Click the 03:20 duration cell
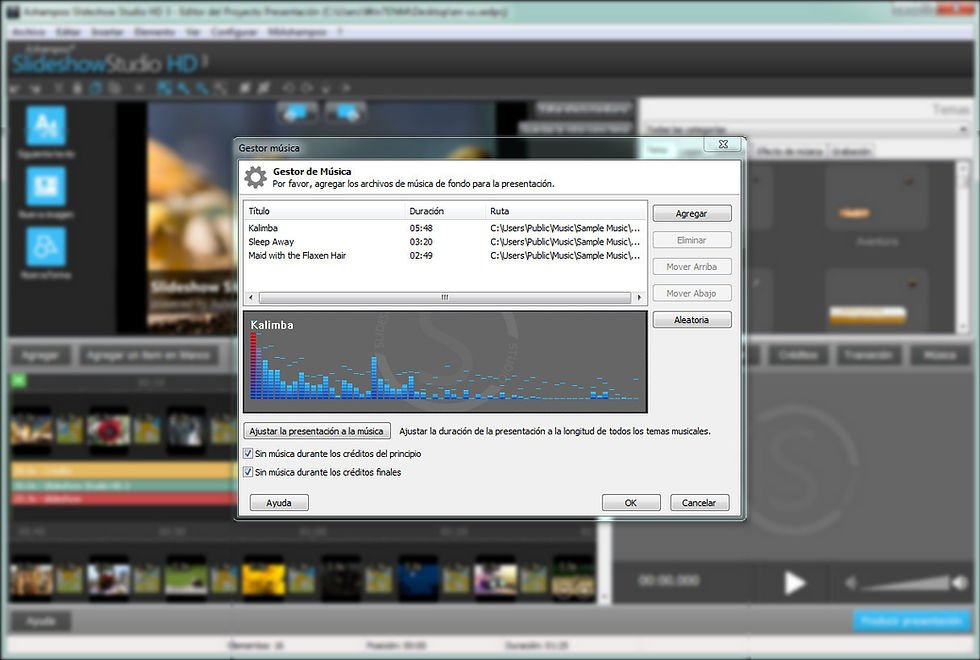 tap(421, 242)
